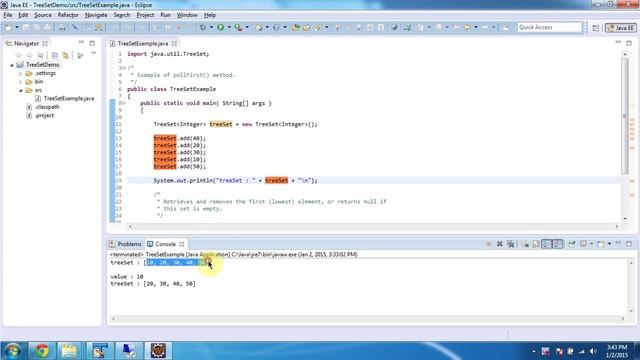Click Collapse All icon in Navigator toolbar
Screen dimensions: 640x360
coord(55,55)
